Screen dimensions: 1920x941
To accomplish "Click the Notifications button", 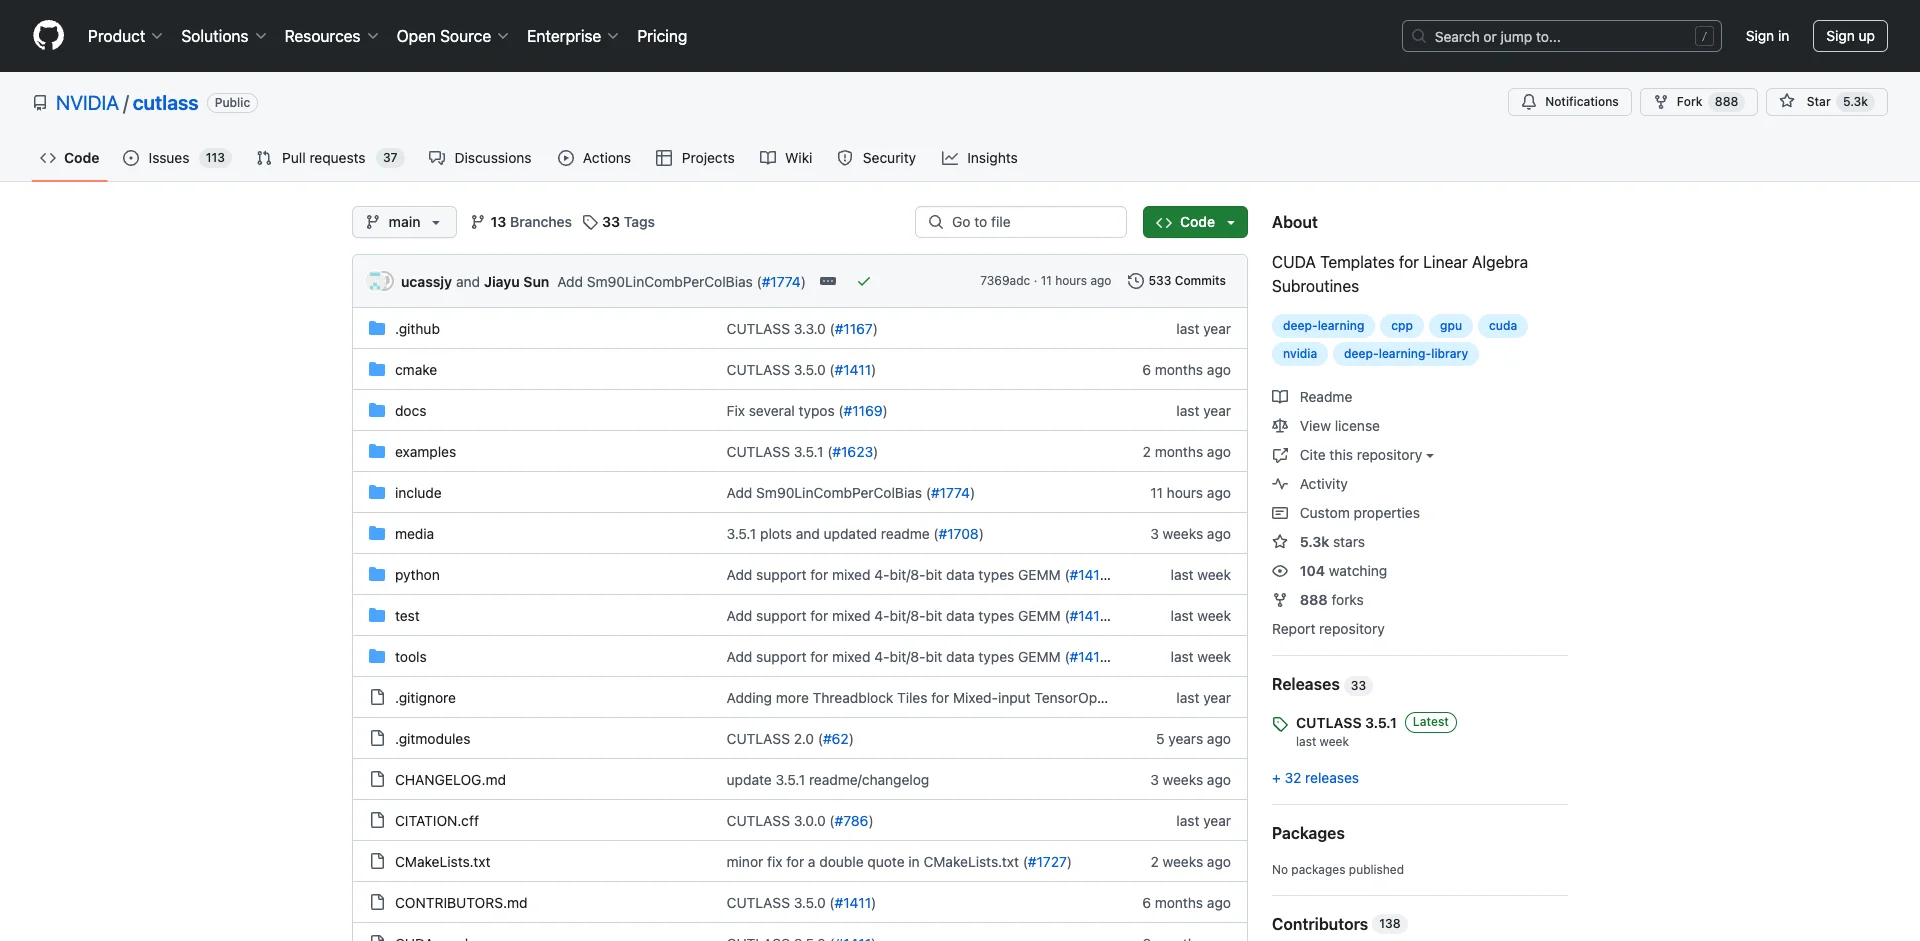I will click(1570, 102).
